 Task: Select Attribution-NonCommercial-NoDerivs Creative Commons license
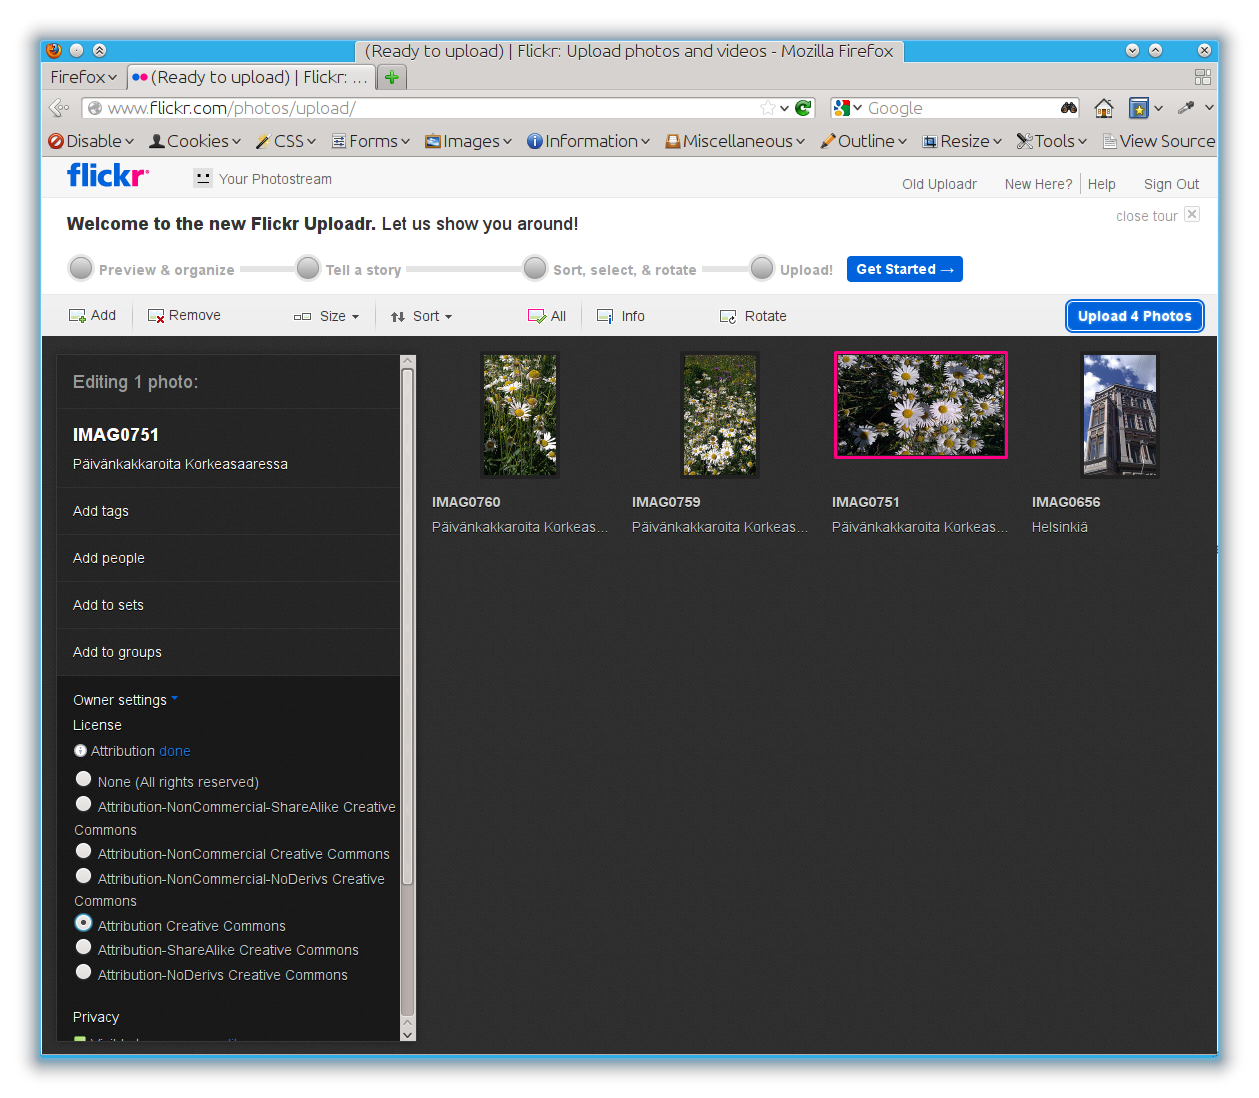pyautogui.click(x=84, y=876)
